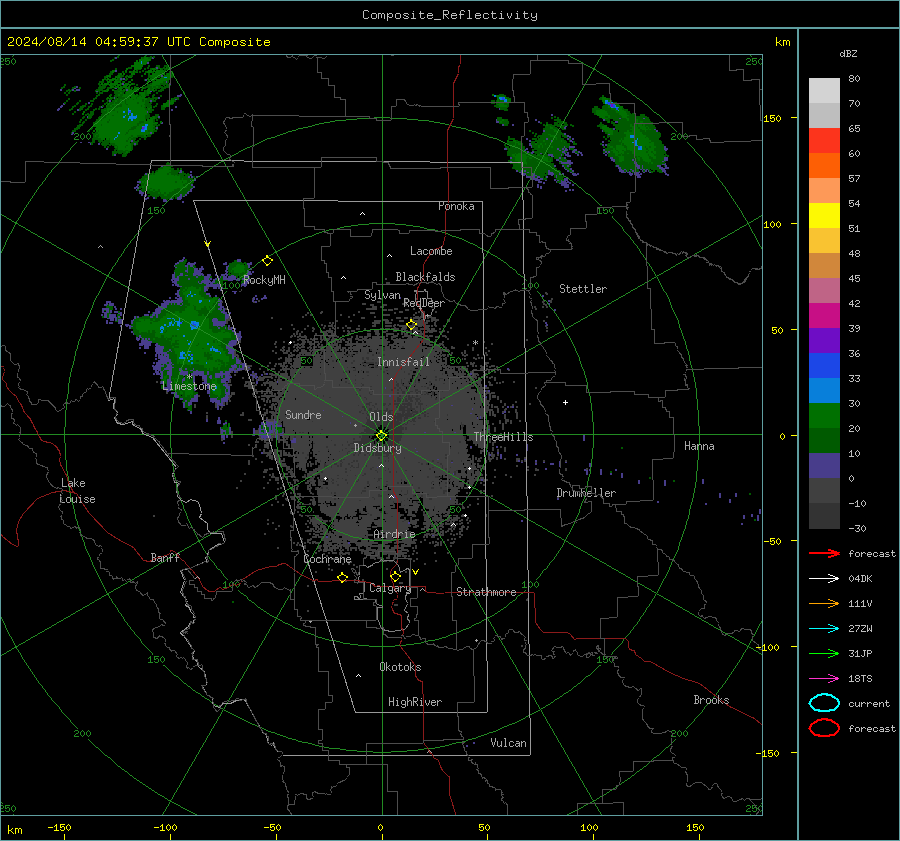This screenshot has width=900, height=841.
Task: Click the Sylvan map label
Action: pyautogui.click(x=382, y=295)
